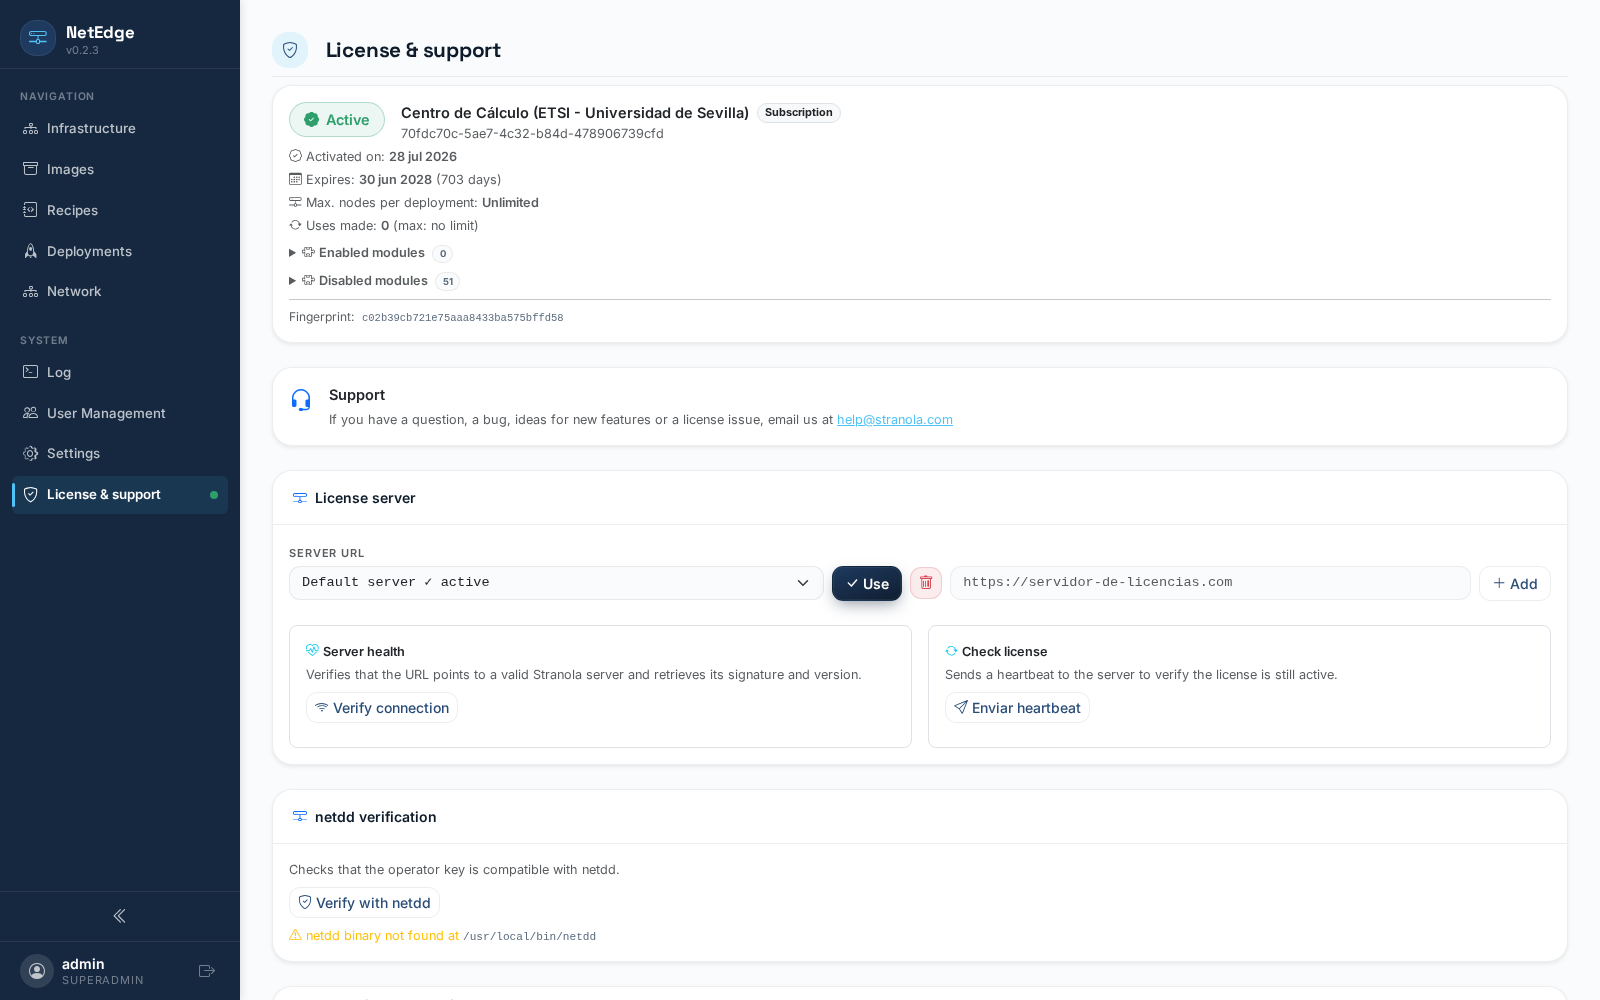Click the License server header icon
1600x1000 pixels.
(300, 498)
